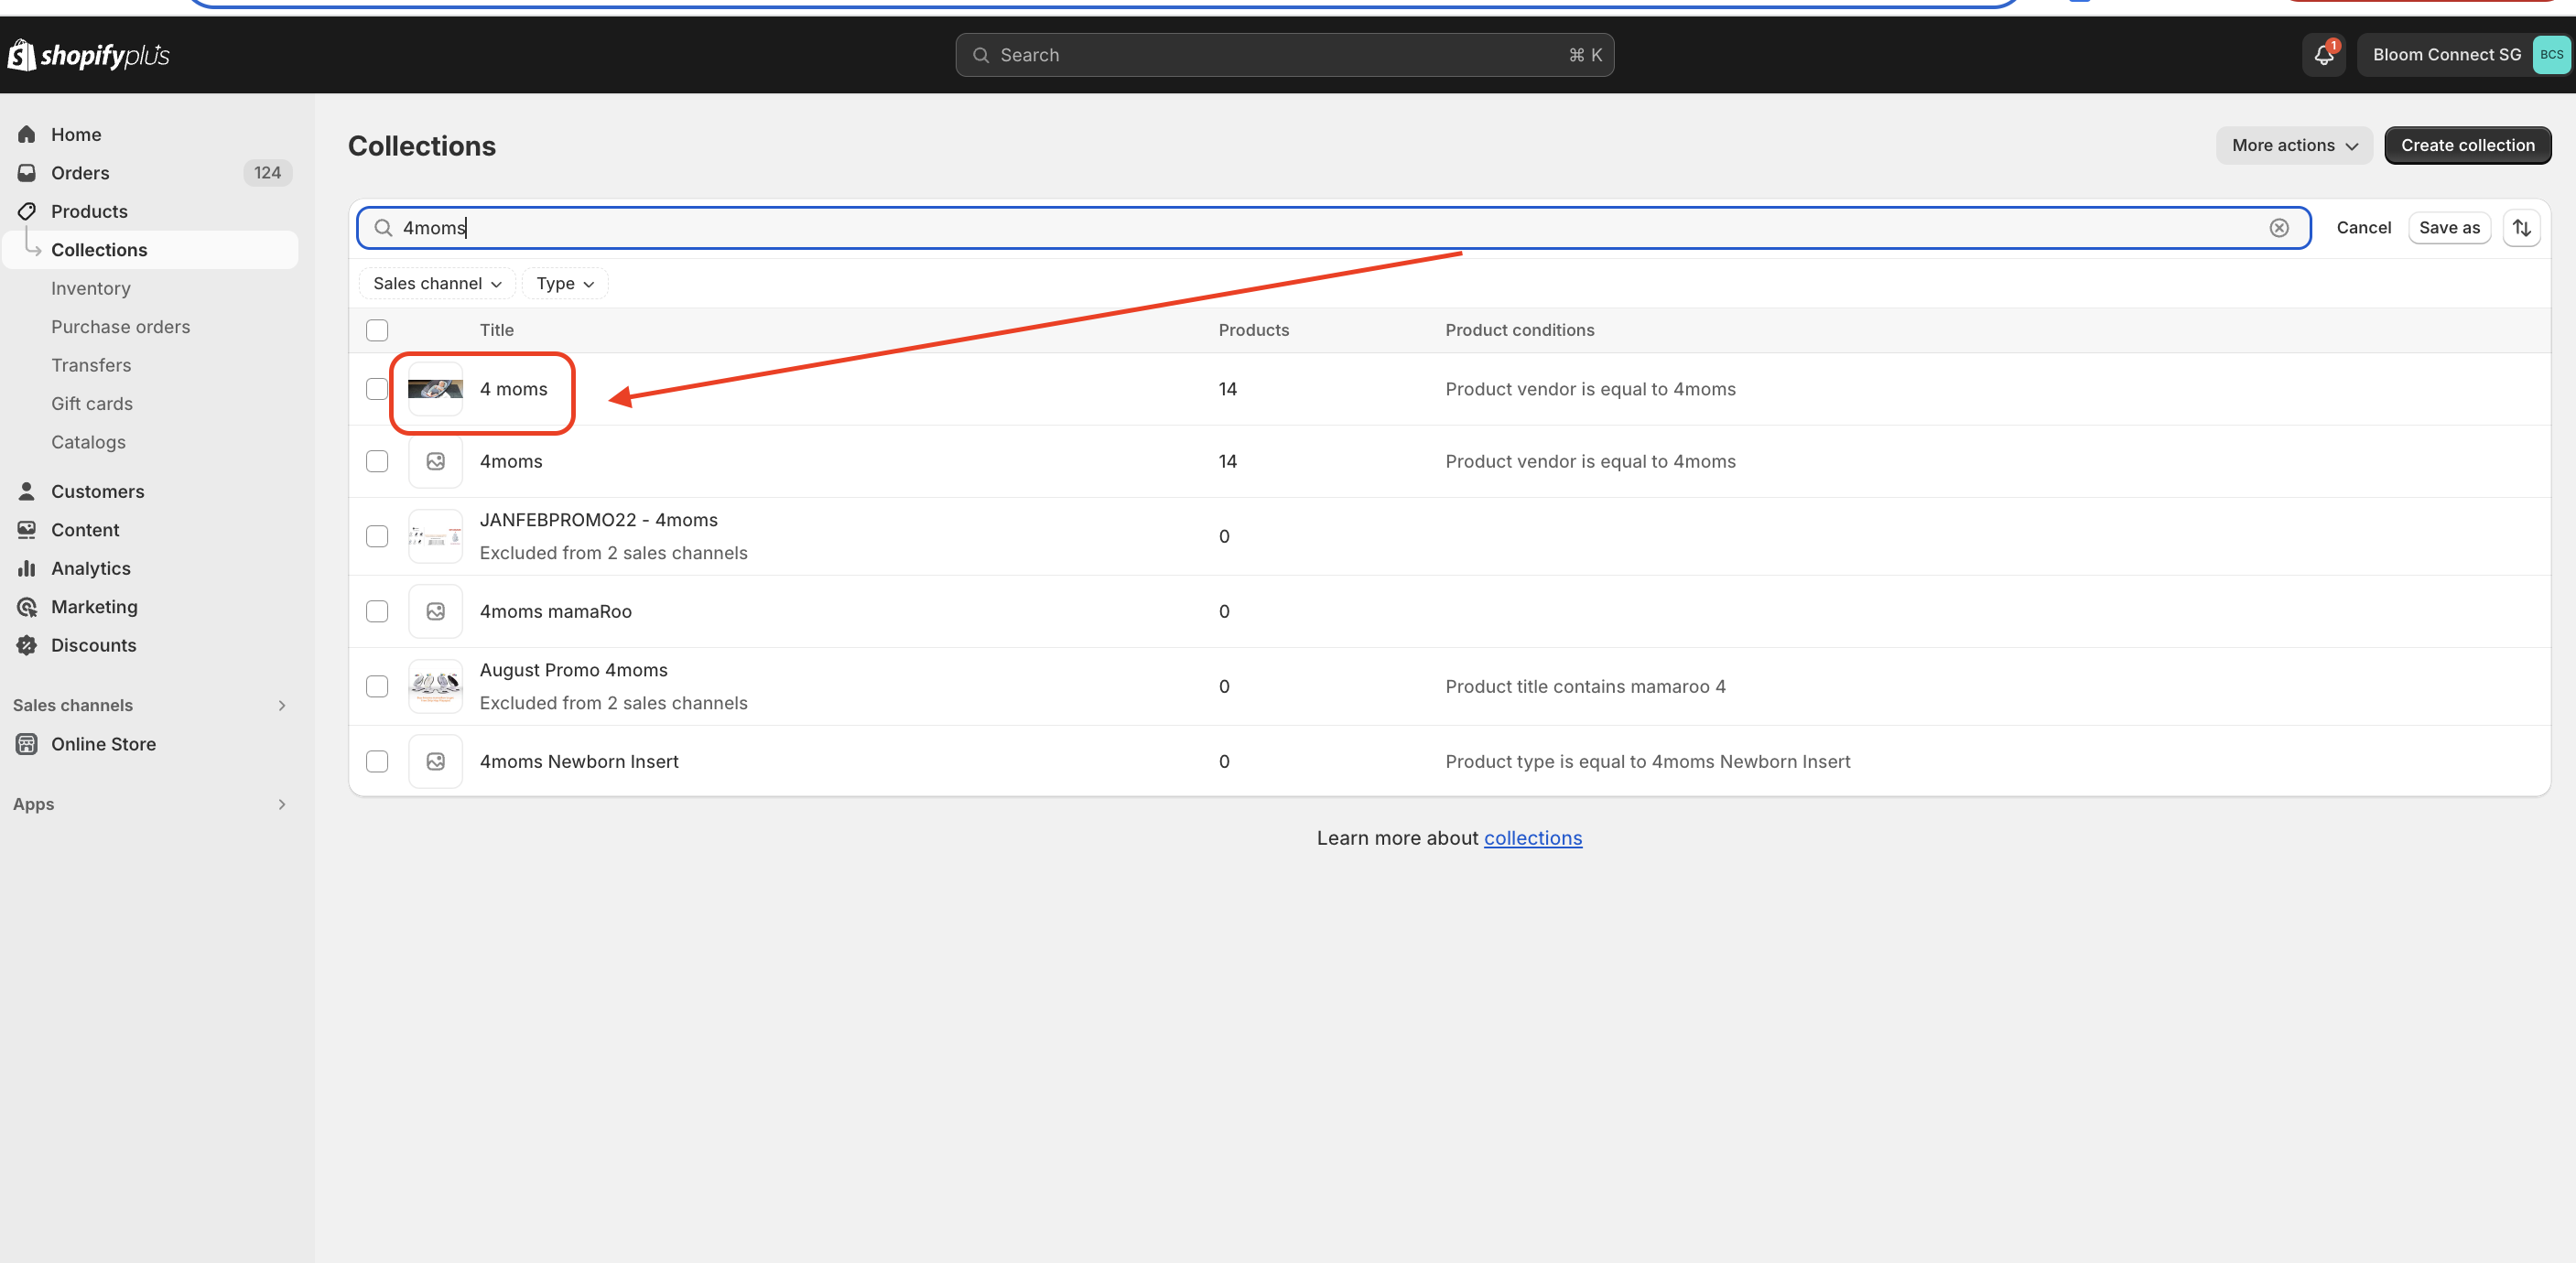Clear the collections search field

pyautogui.click(x=2279, y=228)
